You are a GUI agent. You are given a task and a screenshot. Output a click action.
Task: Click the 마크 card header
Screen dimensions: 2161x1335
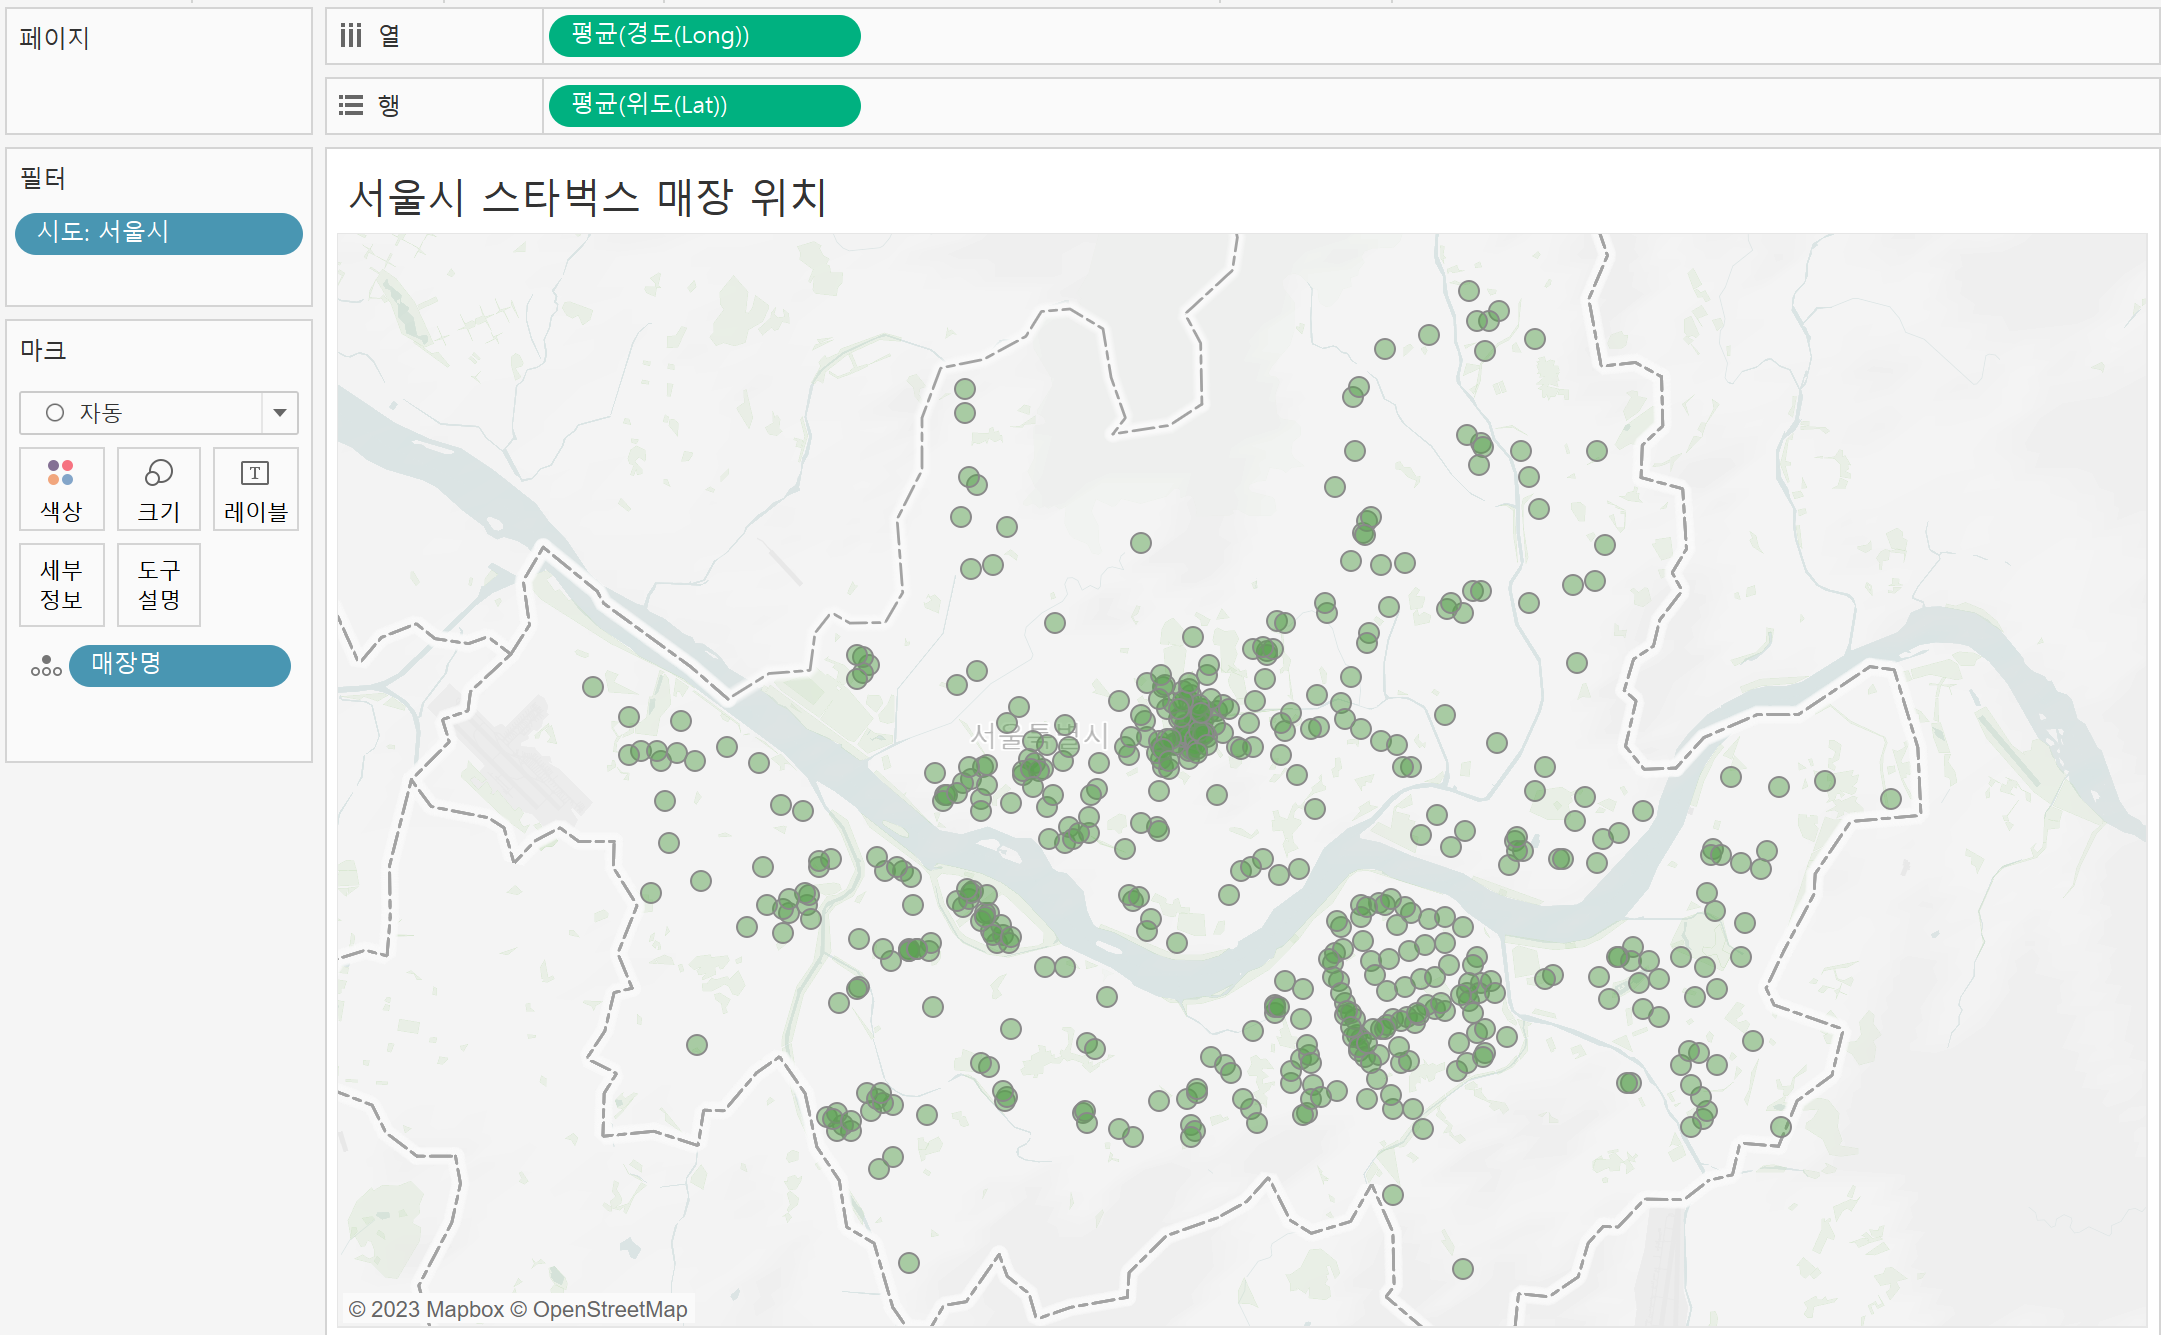43,350
